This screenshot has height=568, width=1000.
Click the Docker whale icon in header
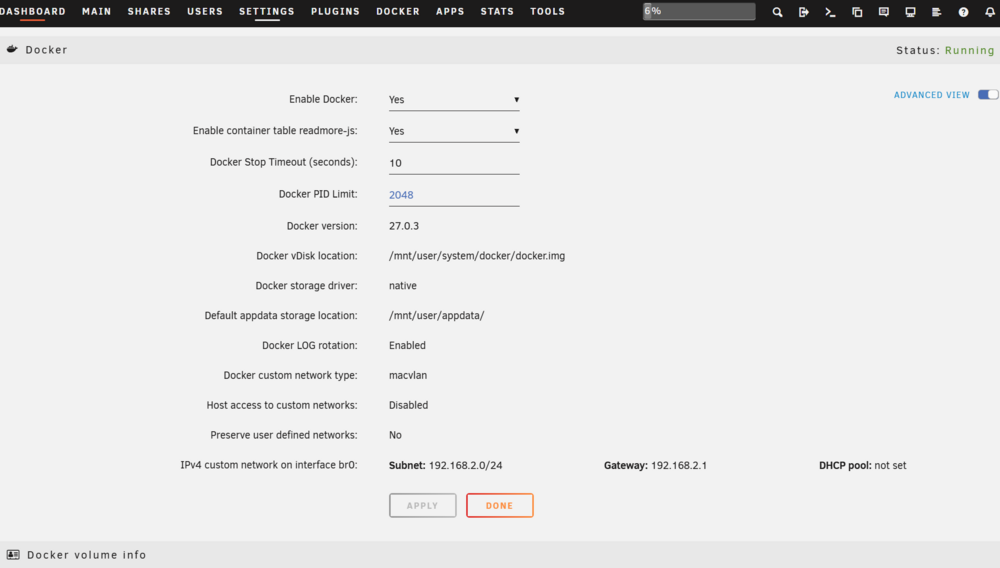12,49
